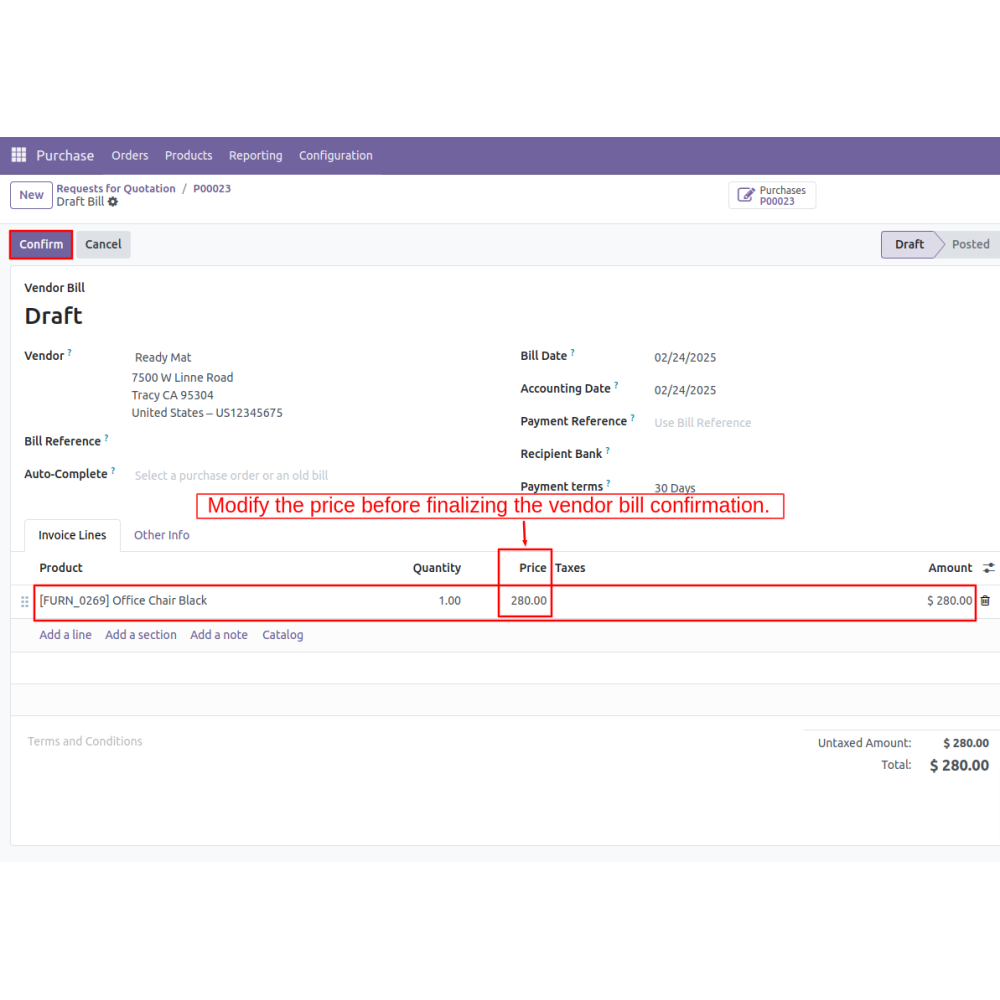Open Auto-Complete purchase order selector

231,476
